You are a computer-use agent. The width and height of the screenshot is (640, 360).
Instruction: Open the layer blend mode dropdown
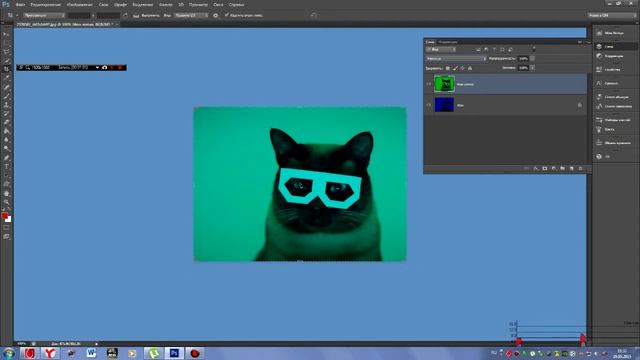coord(456,59)
